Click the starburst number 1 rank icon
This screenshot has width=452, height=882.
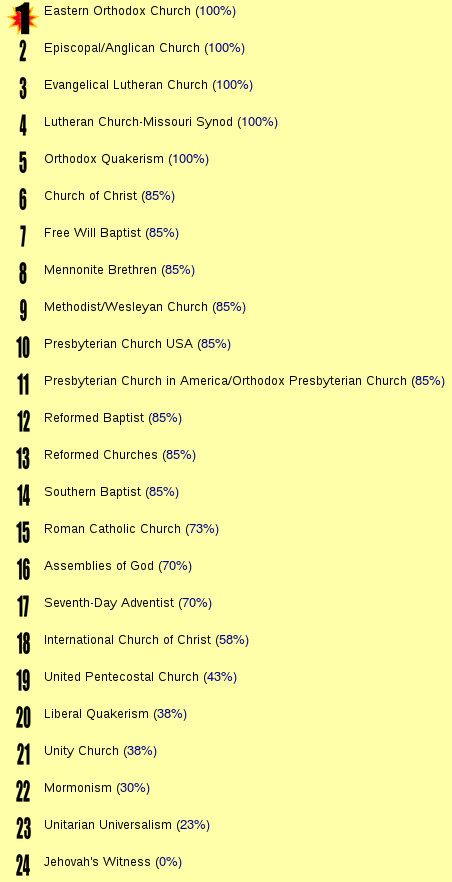pos(22,18)
